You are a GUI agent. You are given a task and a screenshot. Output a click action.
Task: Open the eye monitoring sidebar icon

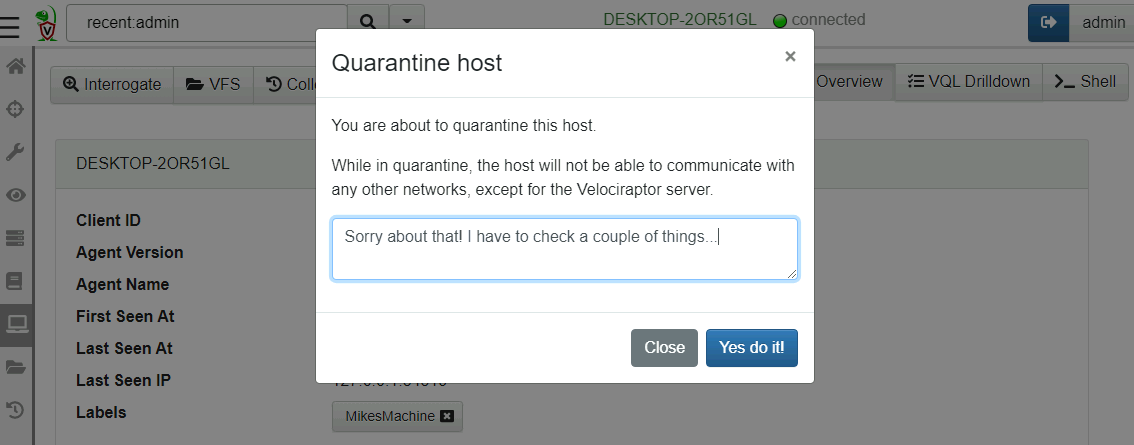tap(15, 195)
